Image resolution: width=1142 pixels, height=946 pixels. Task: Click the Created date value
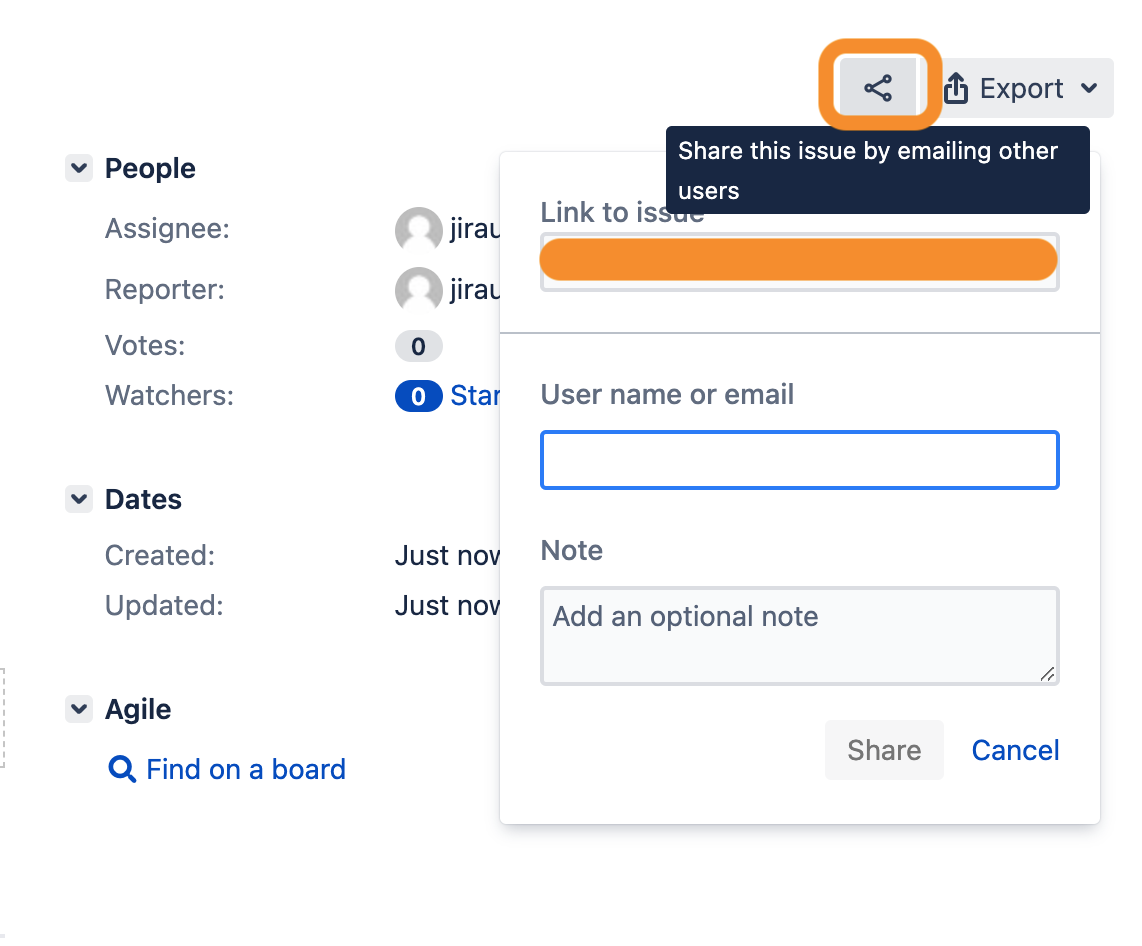[447, 555]
